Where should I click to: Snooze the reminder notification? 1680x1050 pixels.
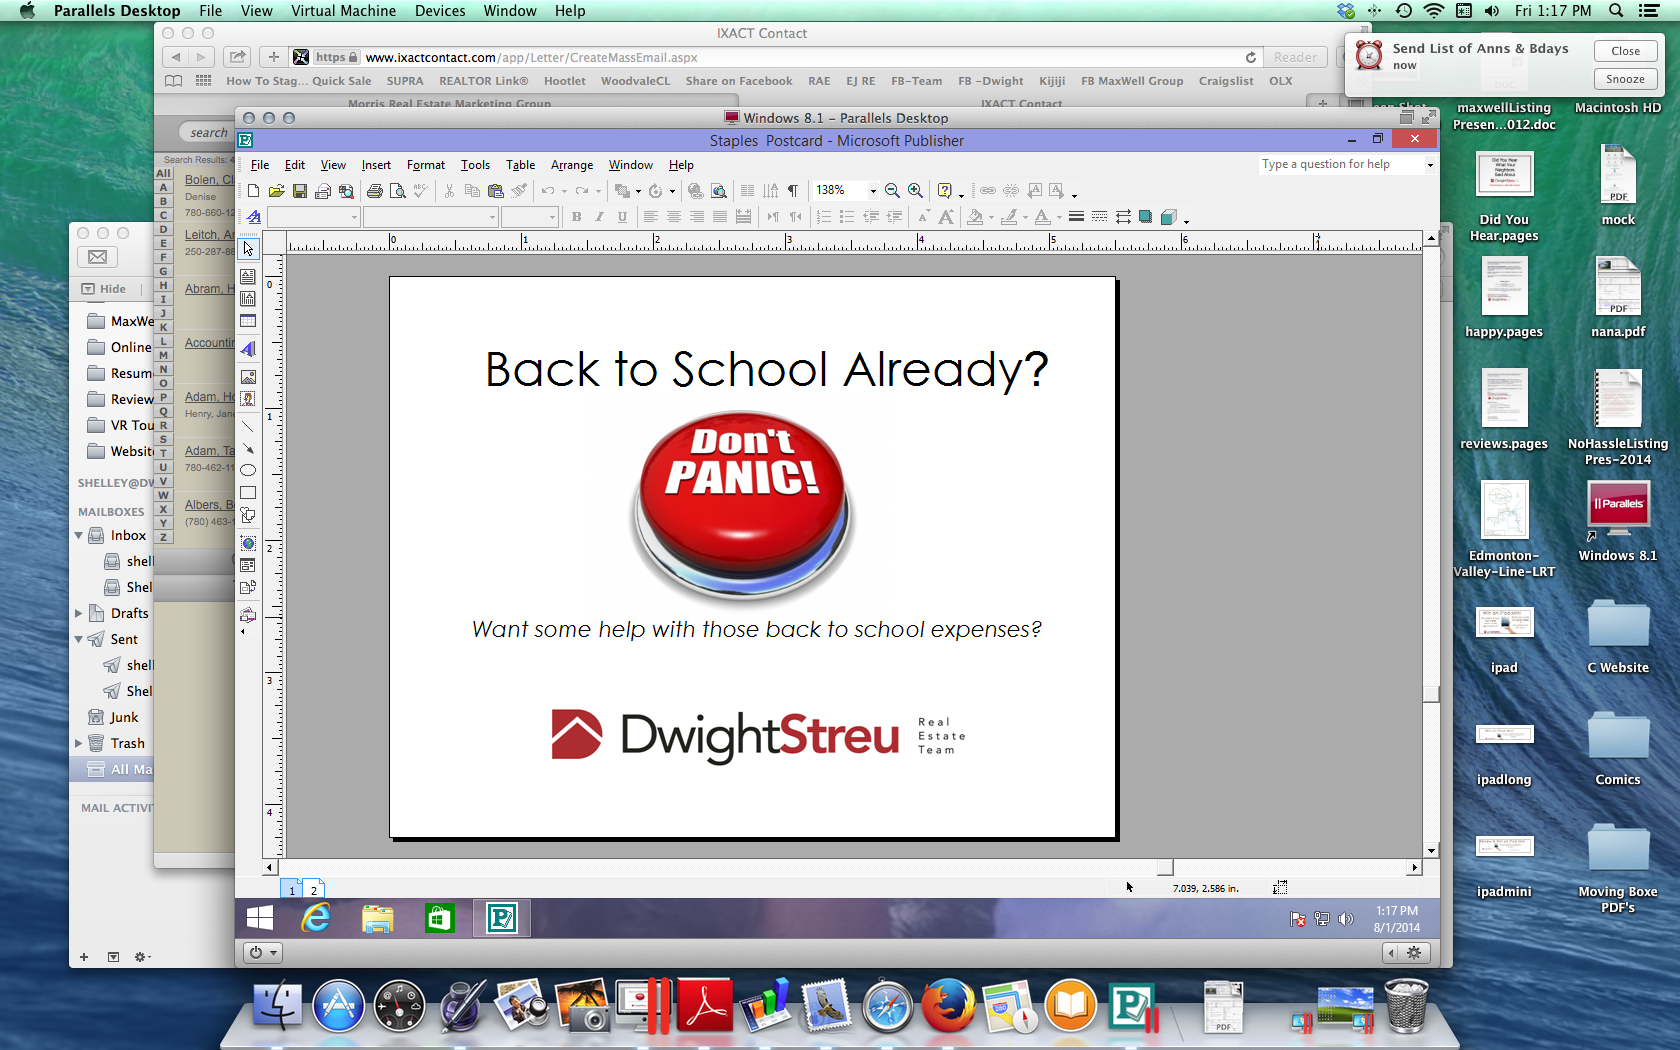(1625, 79)
